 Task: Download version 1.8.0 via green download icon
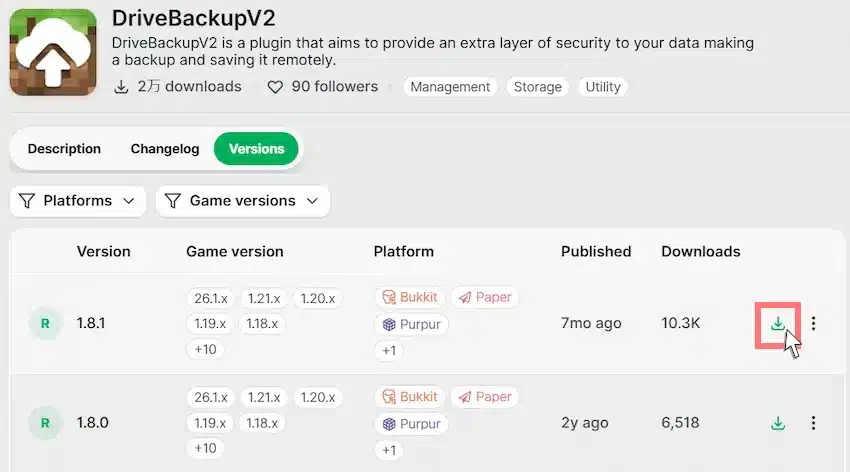click(x=778, y=423)
